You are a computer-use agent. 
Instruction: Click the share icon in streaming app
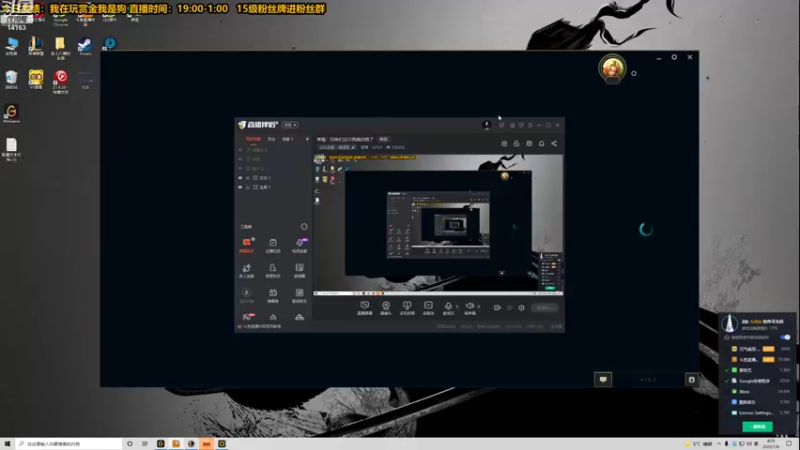pos(554,143)
